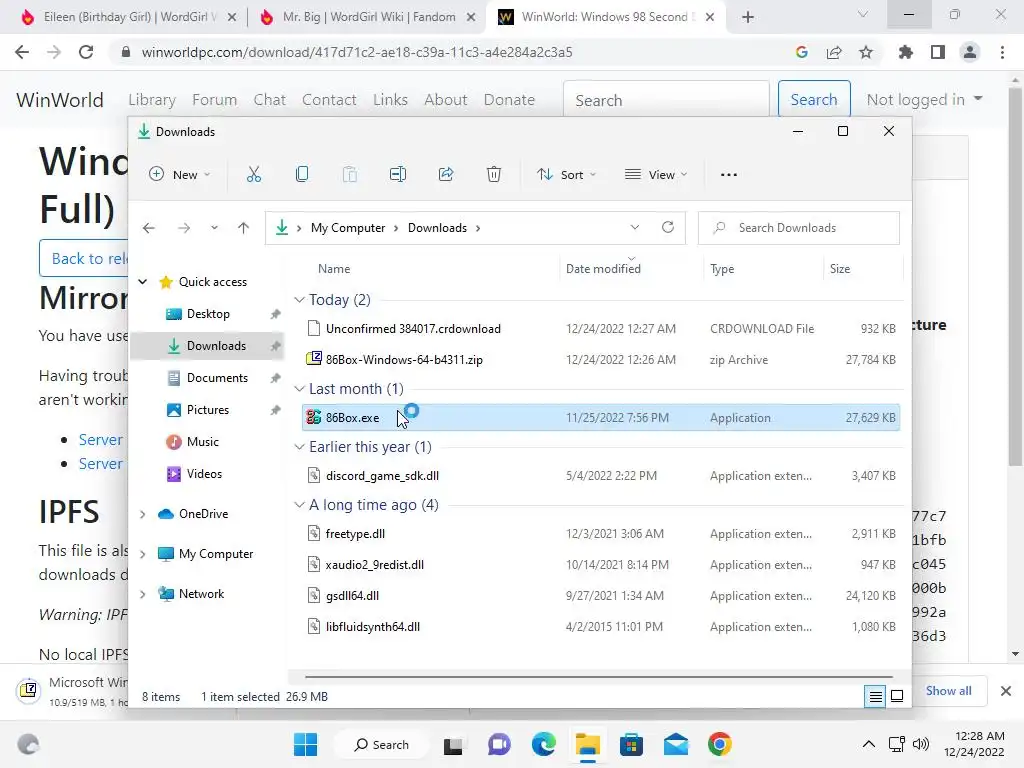Open Microsoft Store from taskbar
Viewport: 1024px width, 768px height.
click(632, 744)
